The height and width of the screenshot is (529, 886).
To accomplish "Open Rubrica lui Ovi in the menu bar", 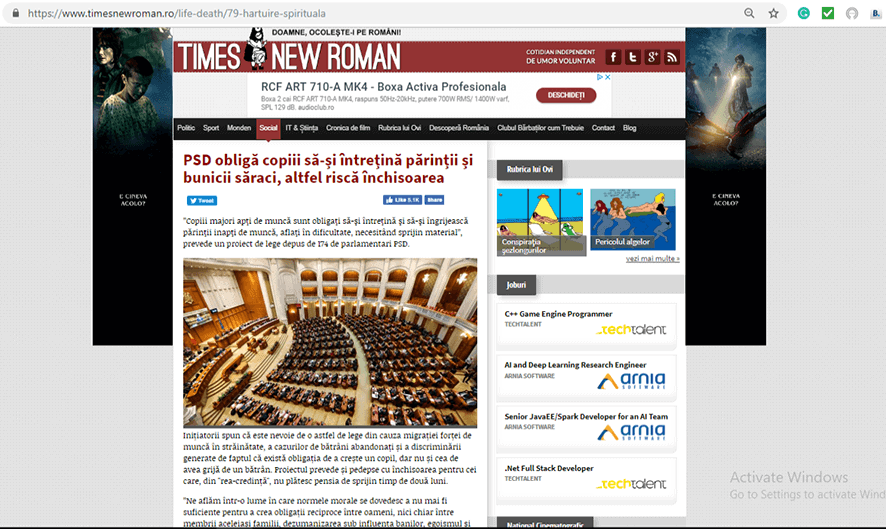I will point(399,128).
